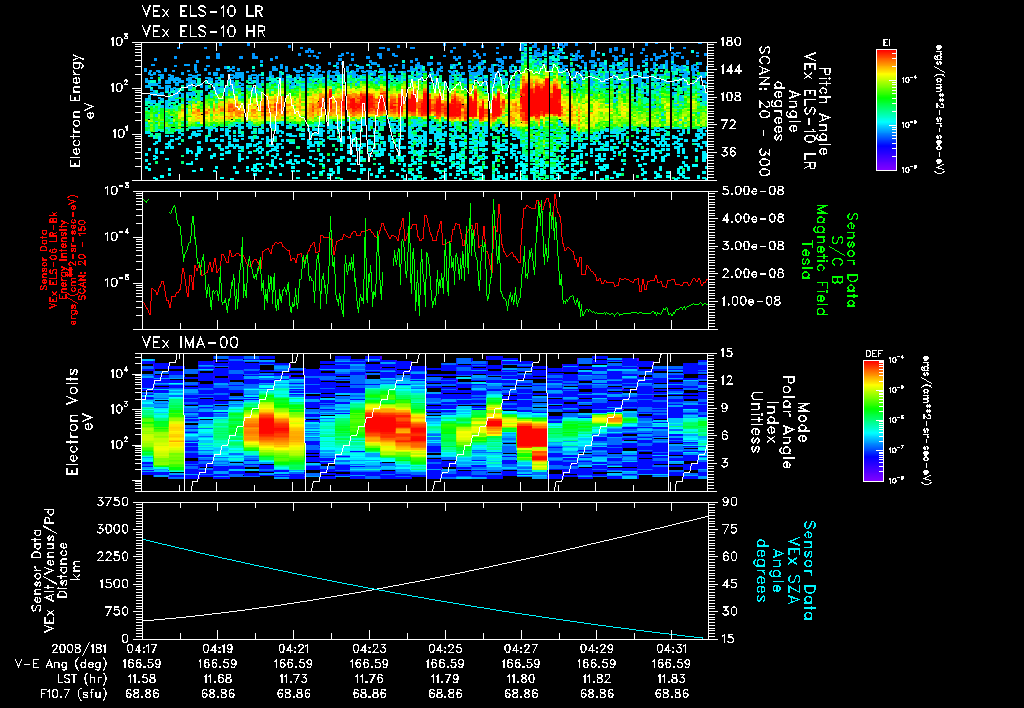Click the altitude tick '3750'
Screen dimensions: 1024x708
pos(112,502)
